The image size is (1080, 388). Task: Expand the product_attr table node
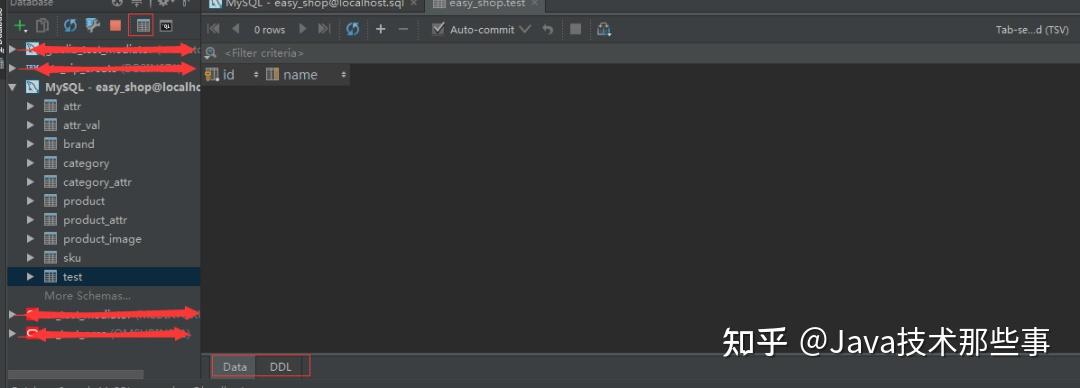click(x=30, y=220)
